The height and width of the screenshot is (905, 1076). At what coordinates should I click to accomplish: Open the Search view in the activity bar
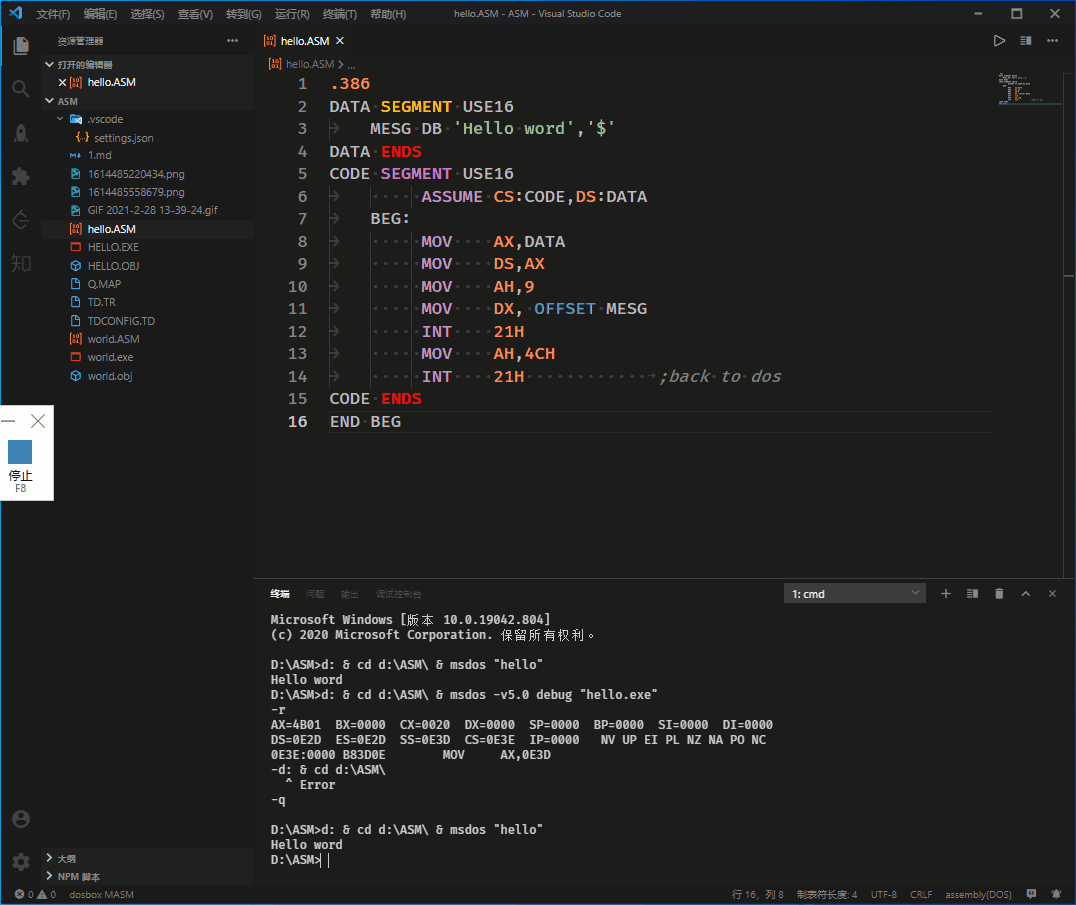(x=20, y=88)
